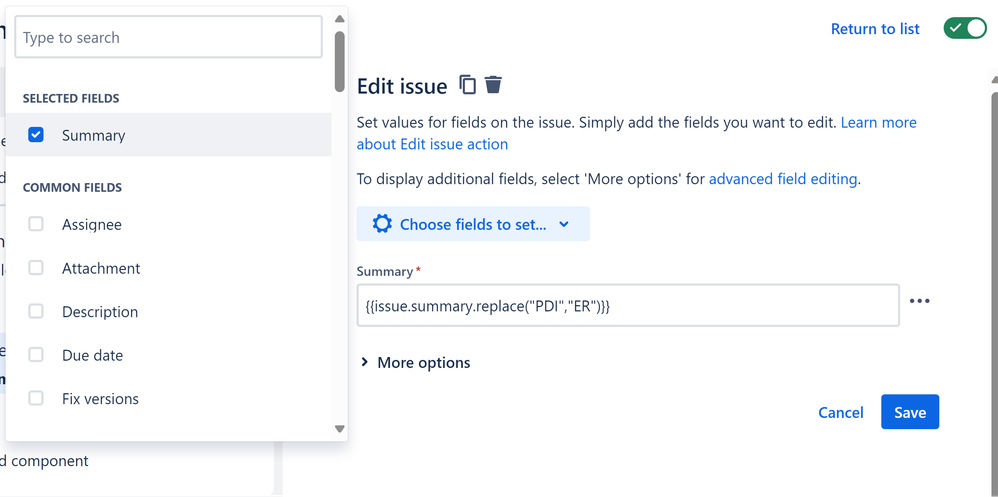
Task: Open the three-dots menu beside Summary field
Action: (x=919, y=302)
